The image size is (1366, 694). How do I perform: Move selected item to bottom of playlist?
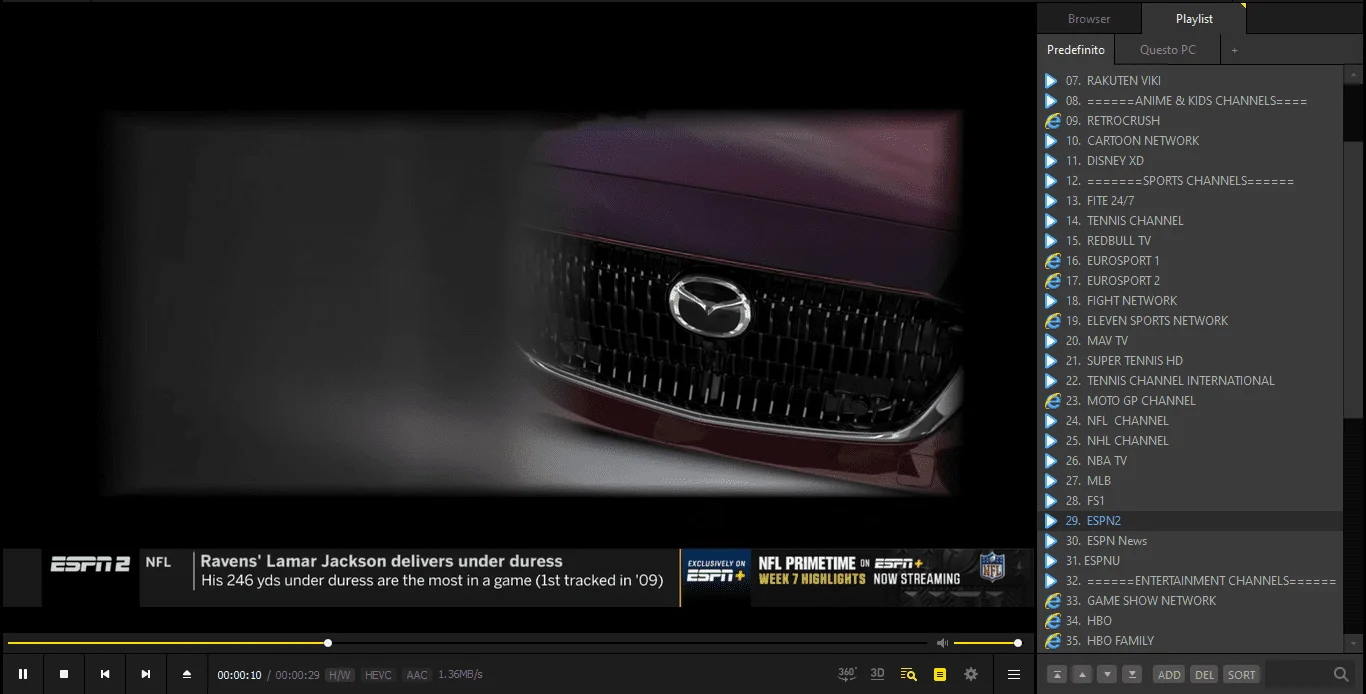point(1131,674)
